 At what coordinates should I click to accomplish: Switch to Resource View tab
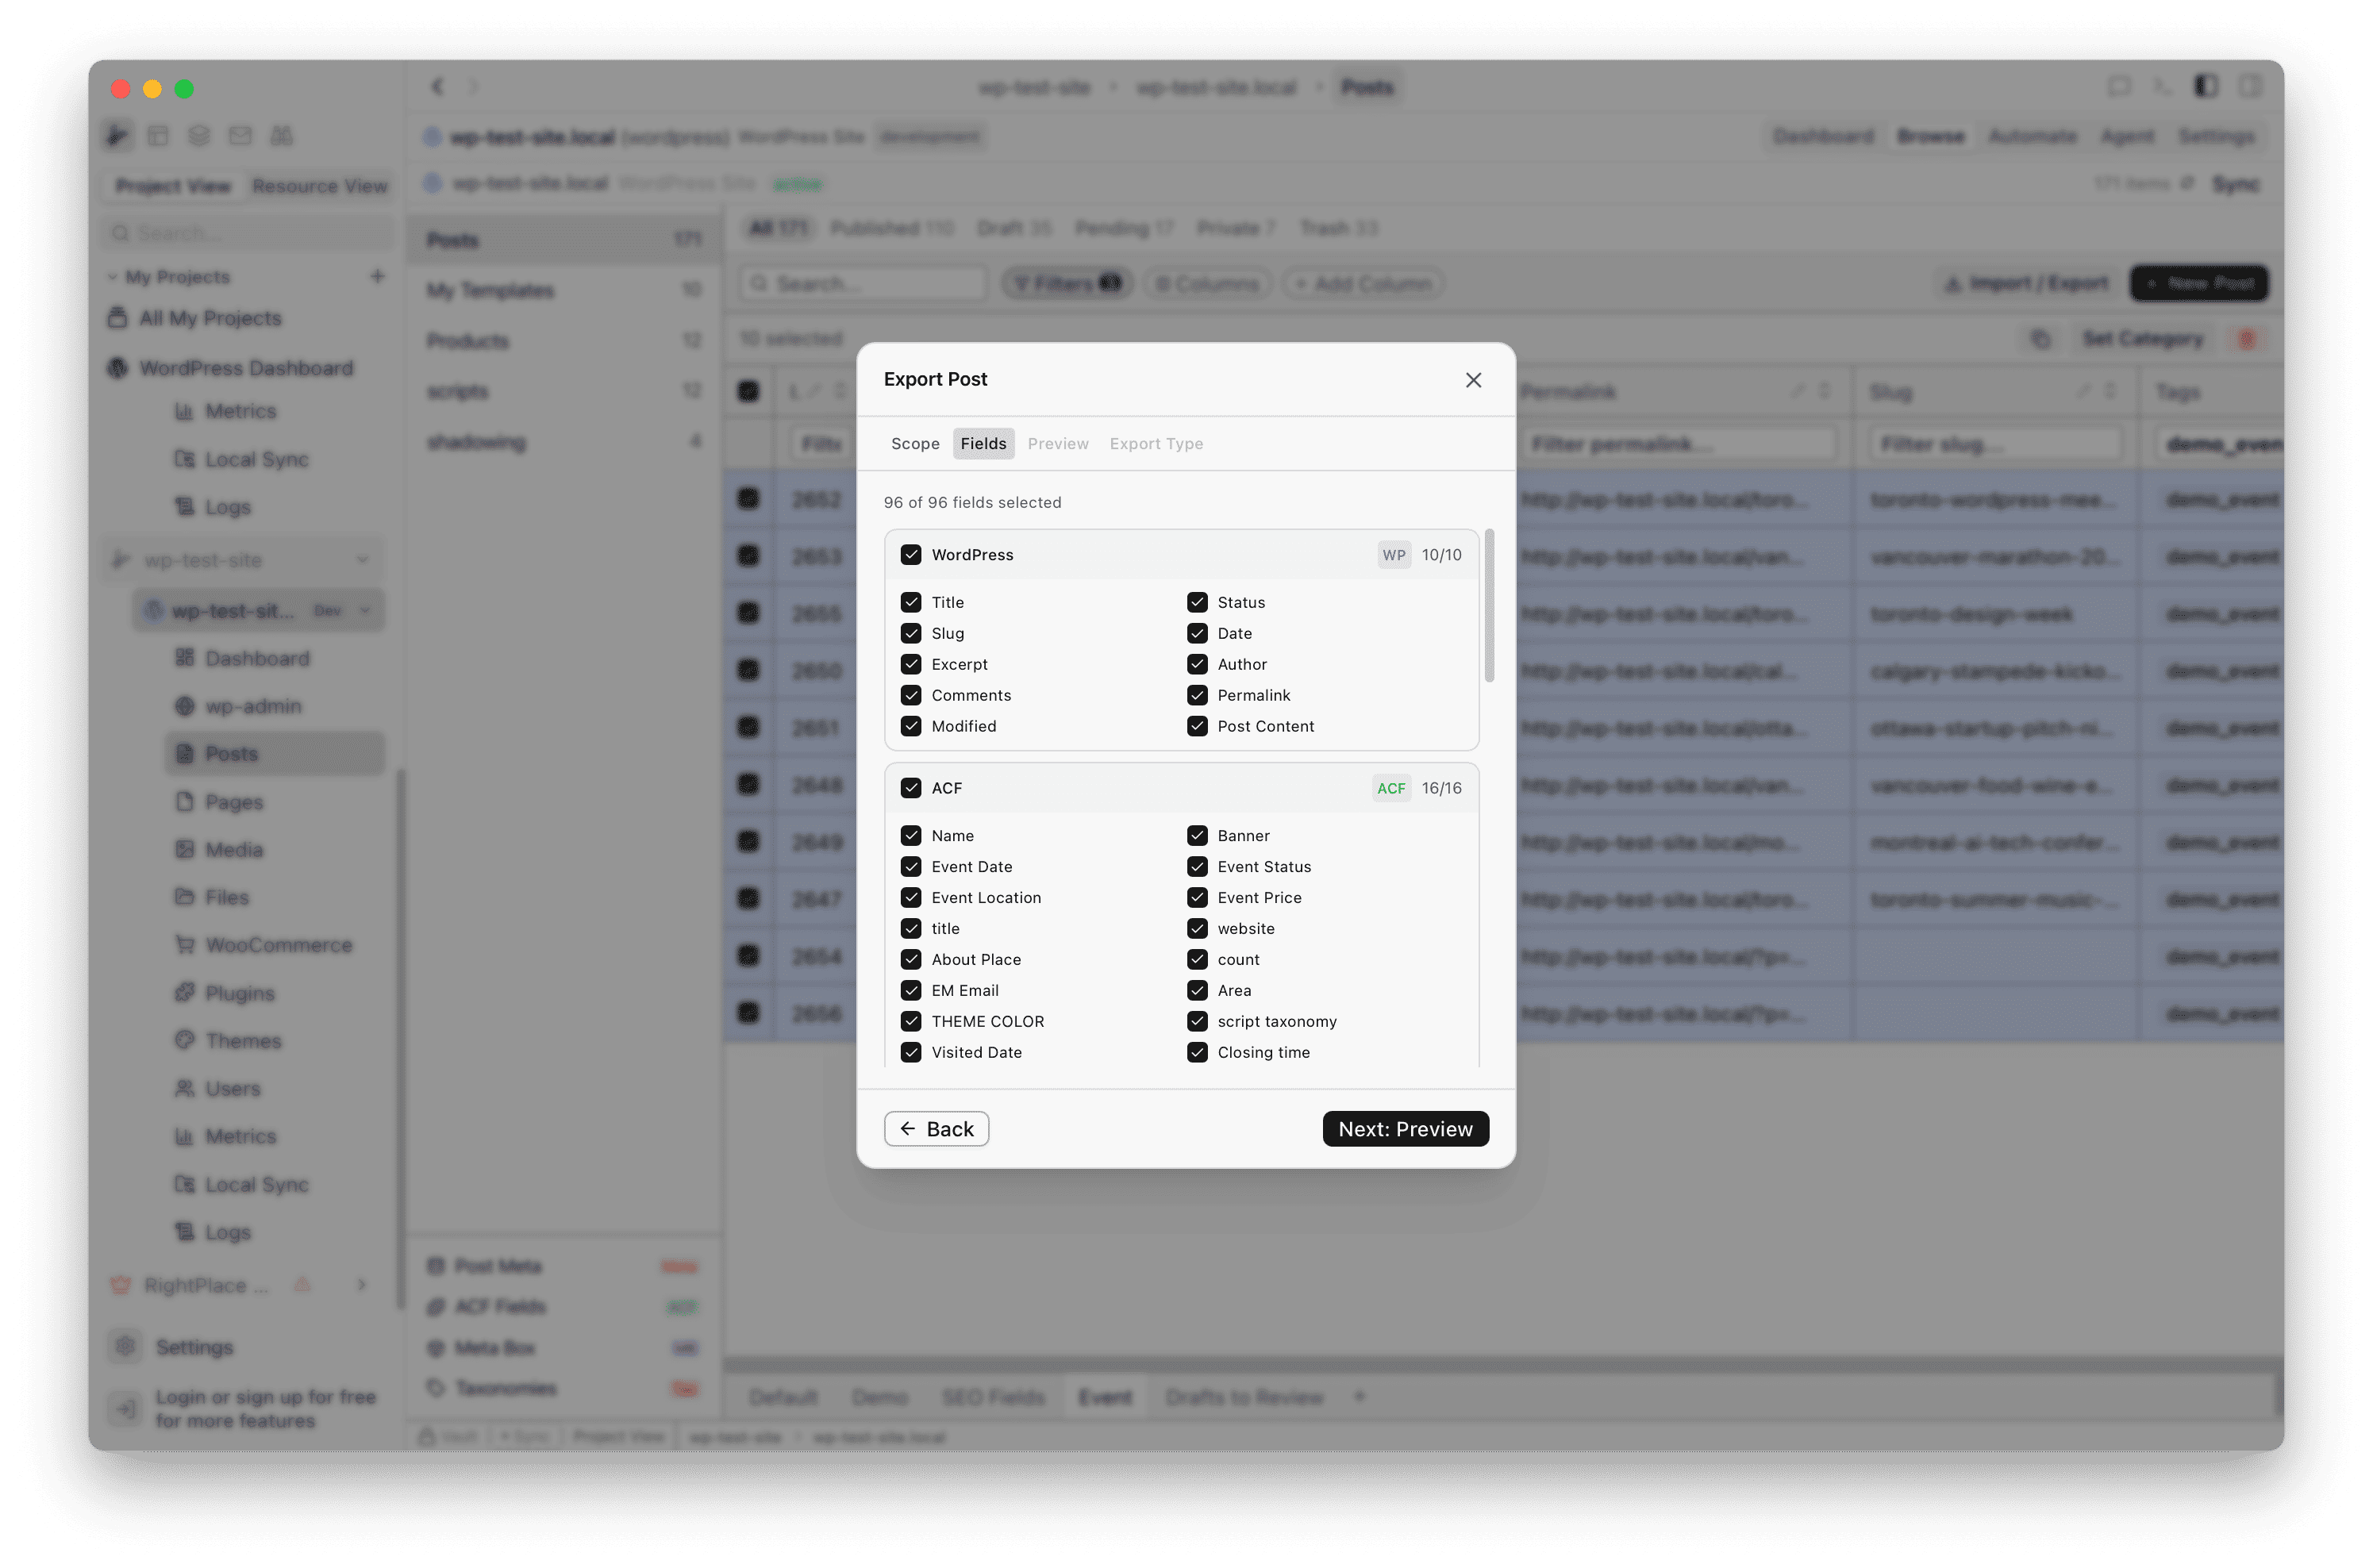[x=319, y=186]
